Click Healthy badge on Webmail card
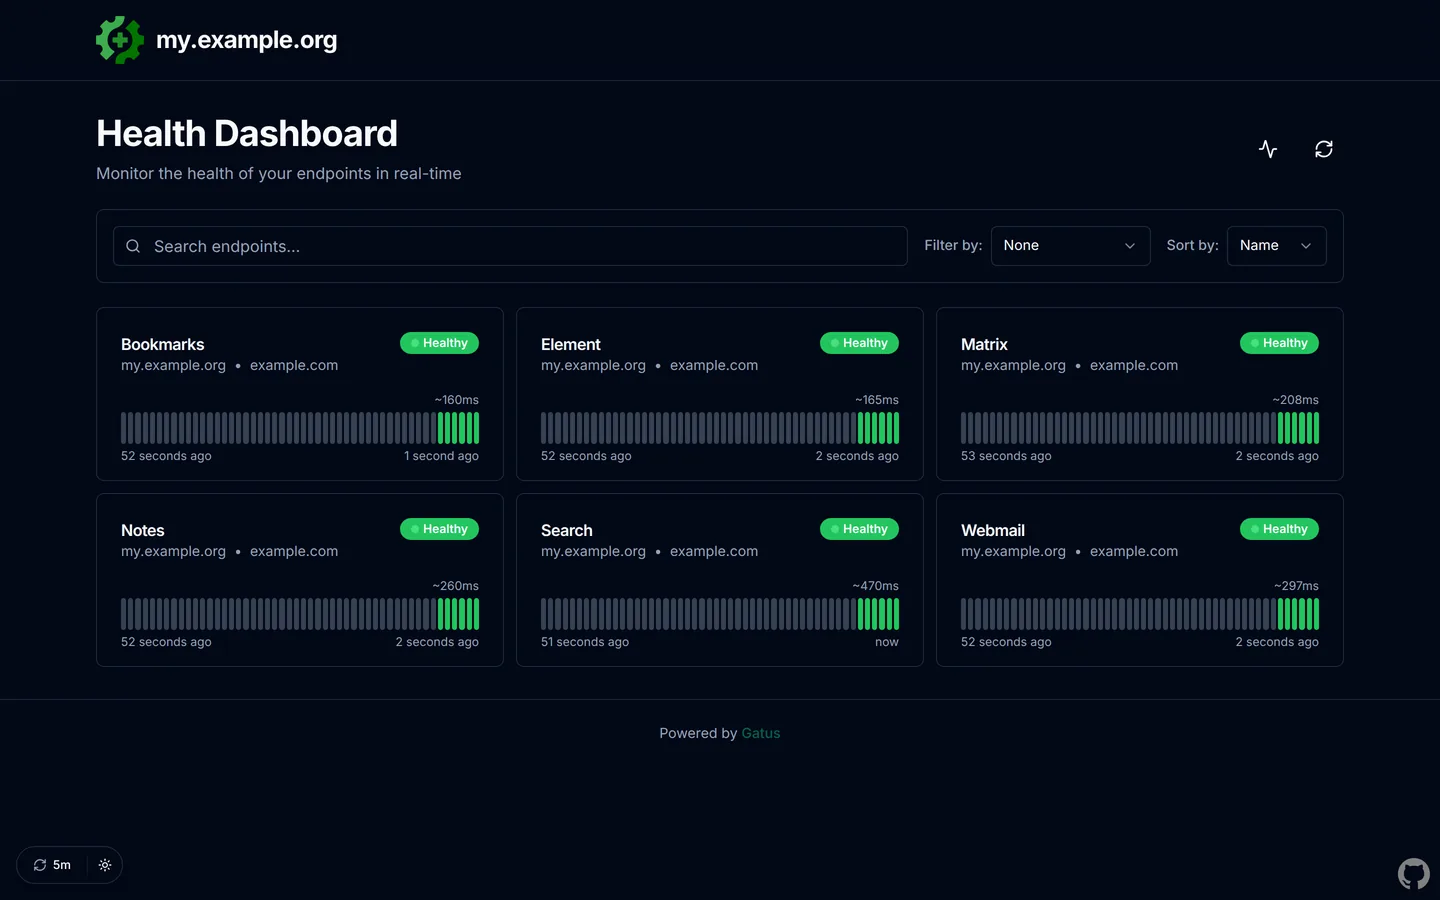 [x=1279, y=529]
